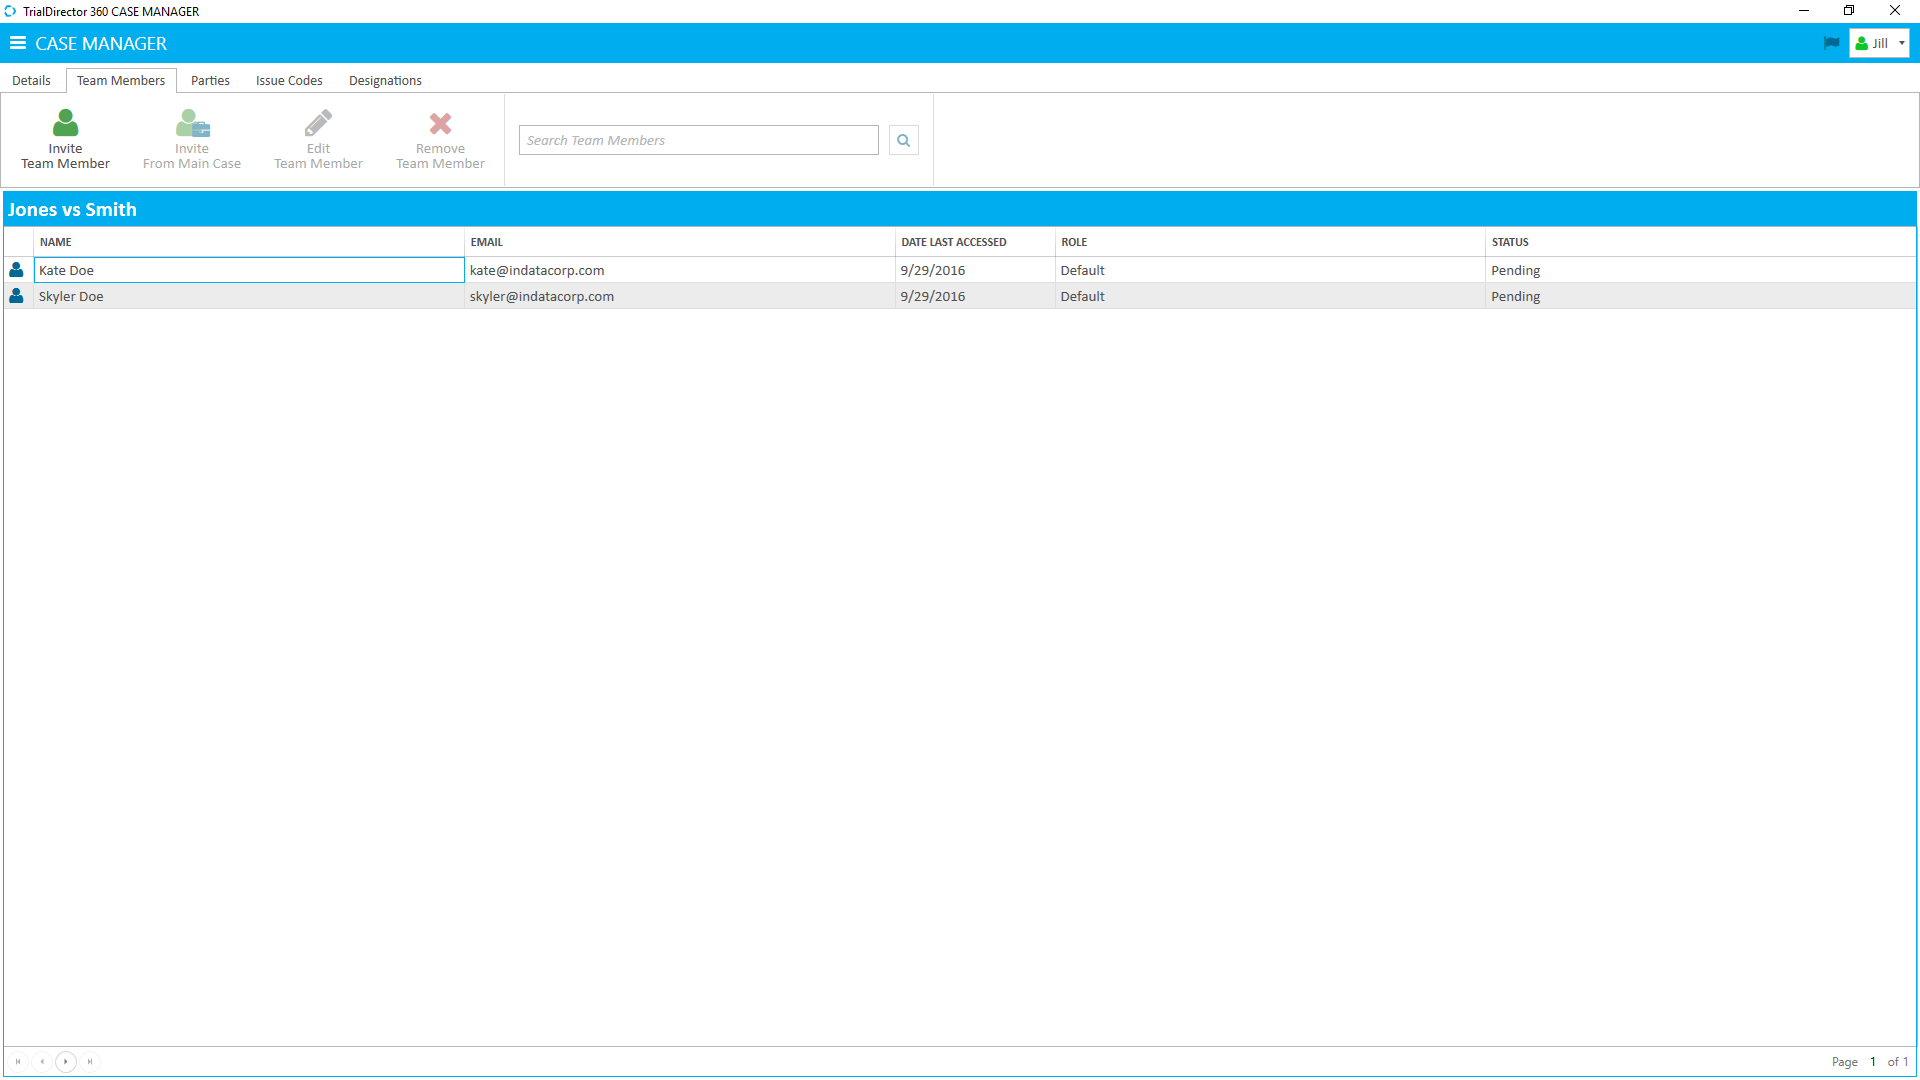
Task: Sort by the STATUS column header
Action: 1700,242
